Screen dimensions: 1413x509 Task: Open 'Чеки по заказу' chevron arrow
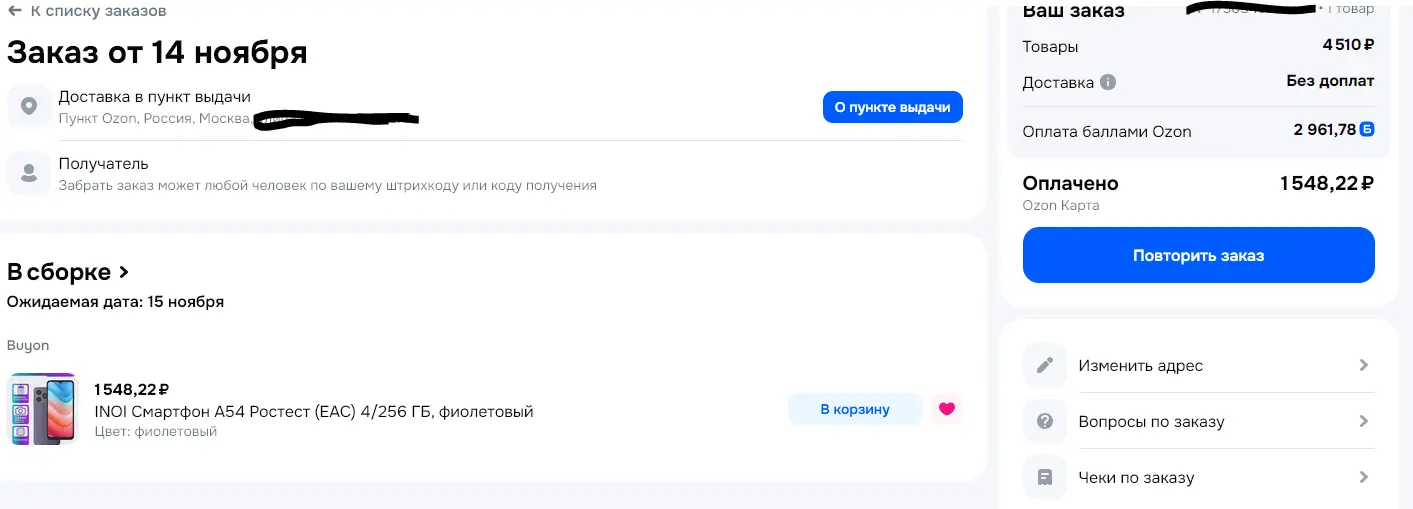[x=1363, y=477]
